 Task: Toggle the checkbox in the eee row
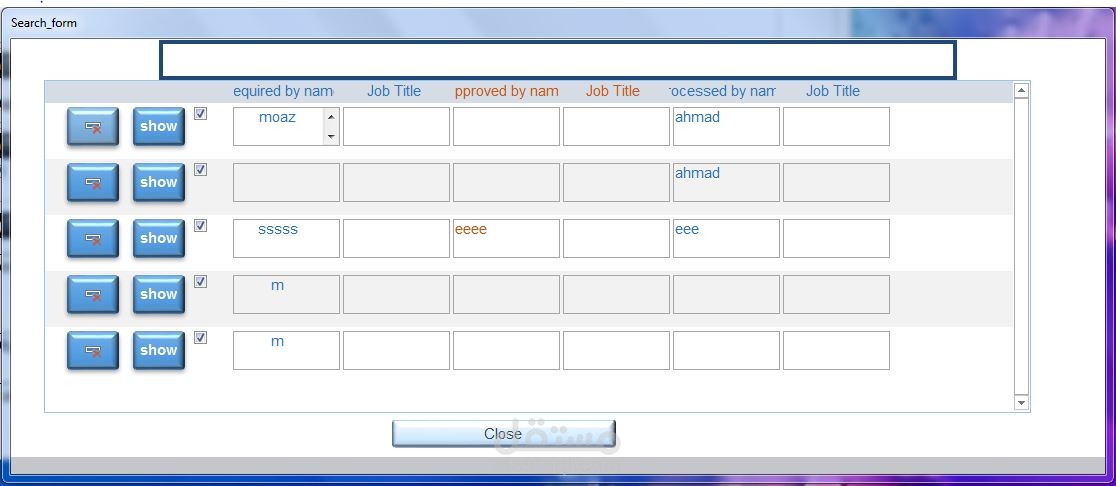pos(201,226)
